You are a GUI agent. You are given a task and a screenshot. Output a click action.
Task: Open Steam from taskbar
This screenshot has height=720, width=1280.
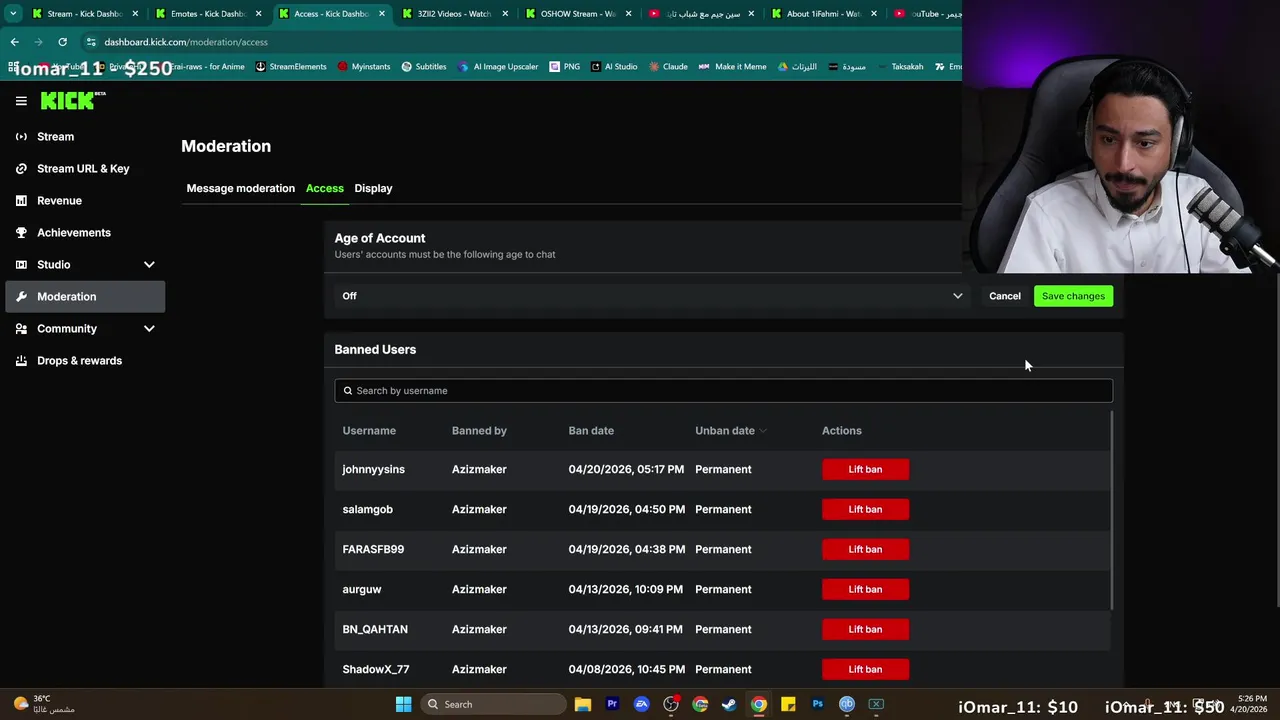point(729,704)
